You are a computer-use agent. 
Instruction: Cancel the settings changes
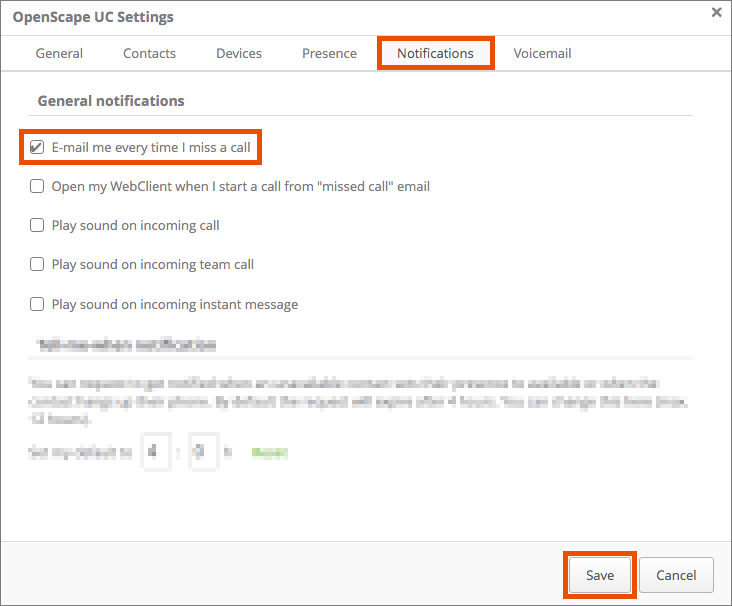click(x=676, y=575)
